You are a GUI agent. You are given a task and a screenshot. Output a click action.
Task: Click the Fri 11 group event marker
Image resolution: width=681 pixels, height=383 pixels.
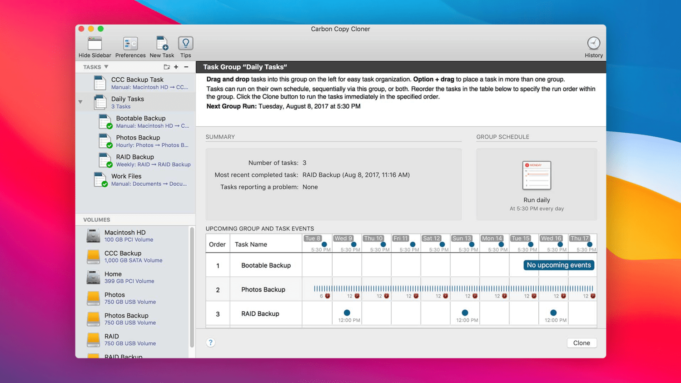(413, 244)
